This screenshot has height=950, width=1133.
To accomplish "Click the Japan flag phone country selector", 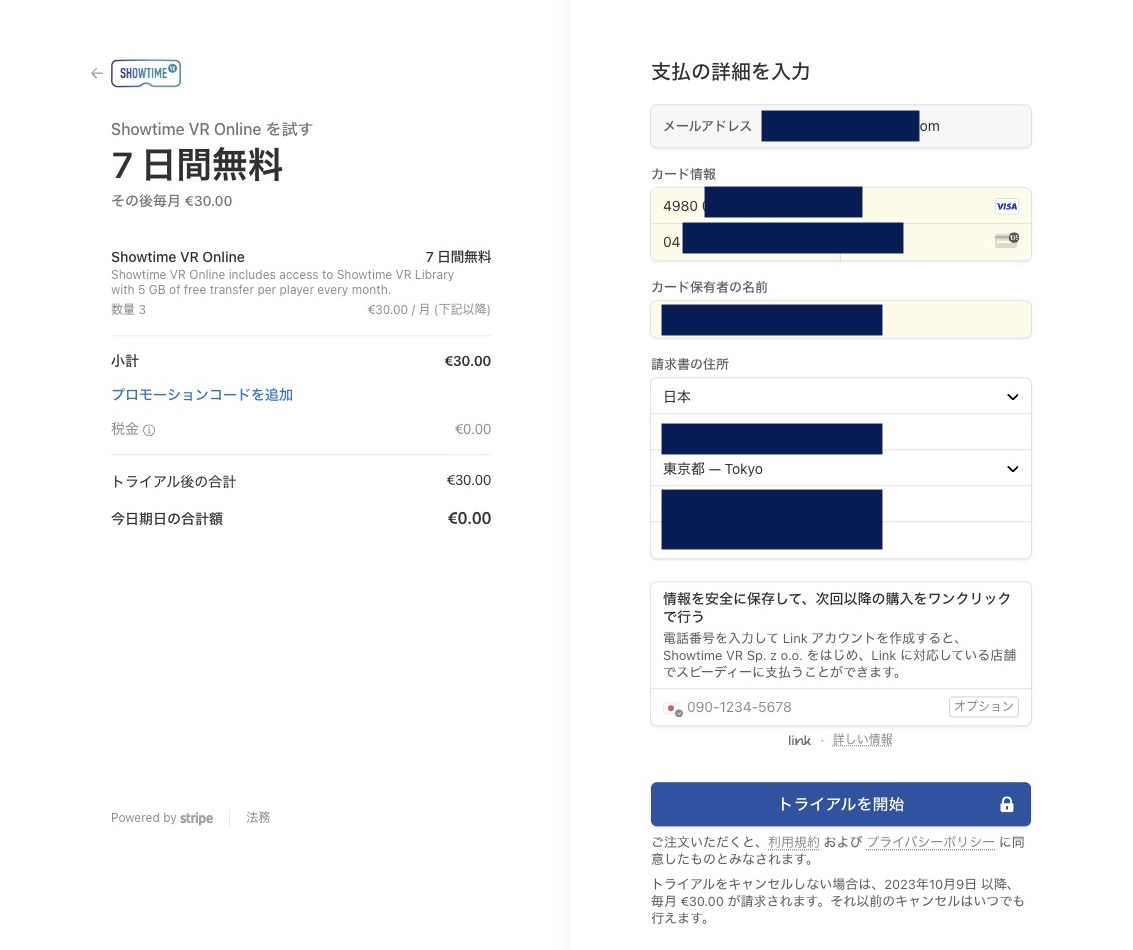I will coord(672,708).
